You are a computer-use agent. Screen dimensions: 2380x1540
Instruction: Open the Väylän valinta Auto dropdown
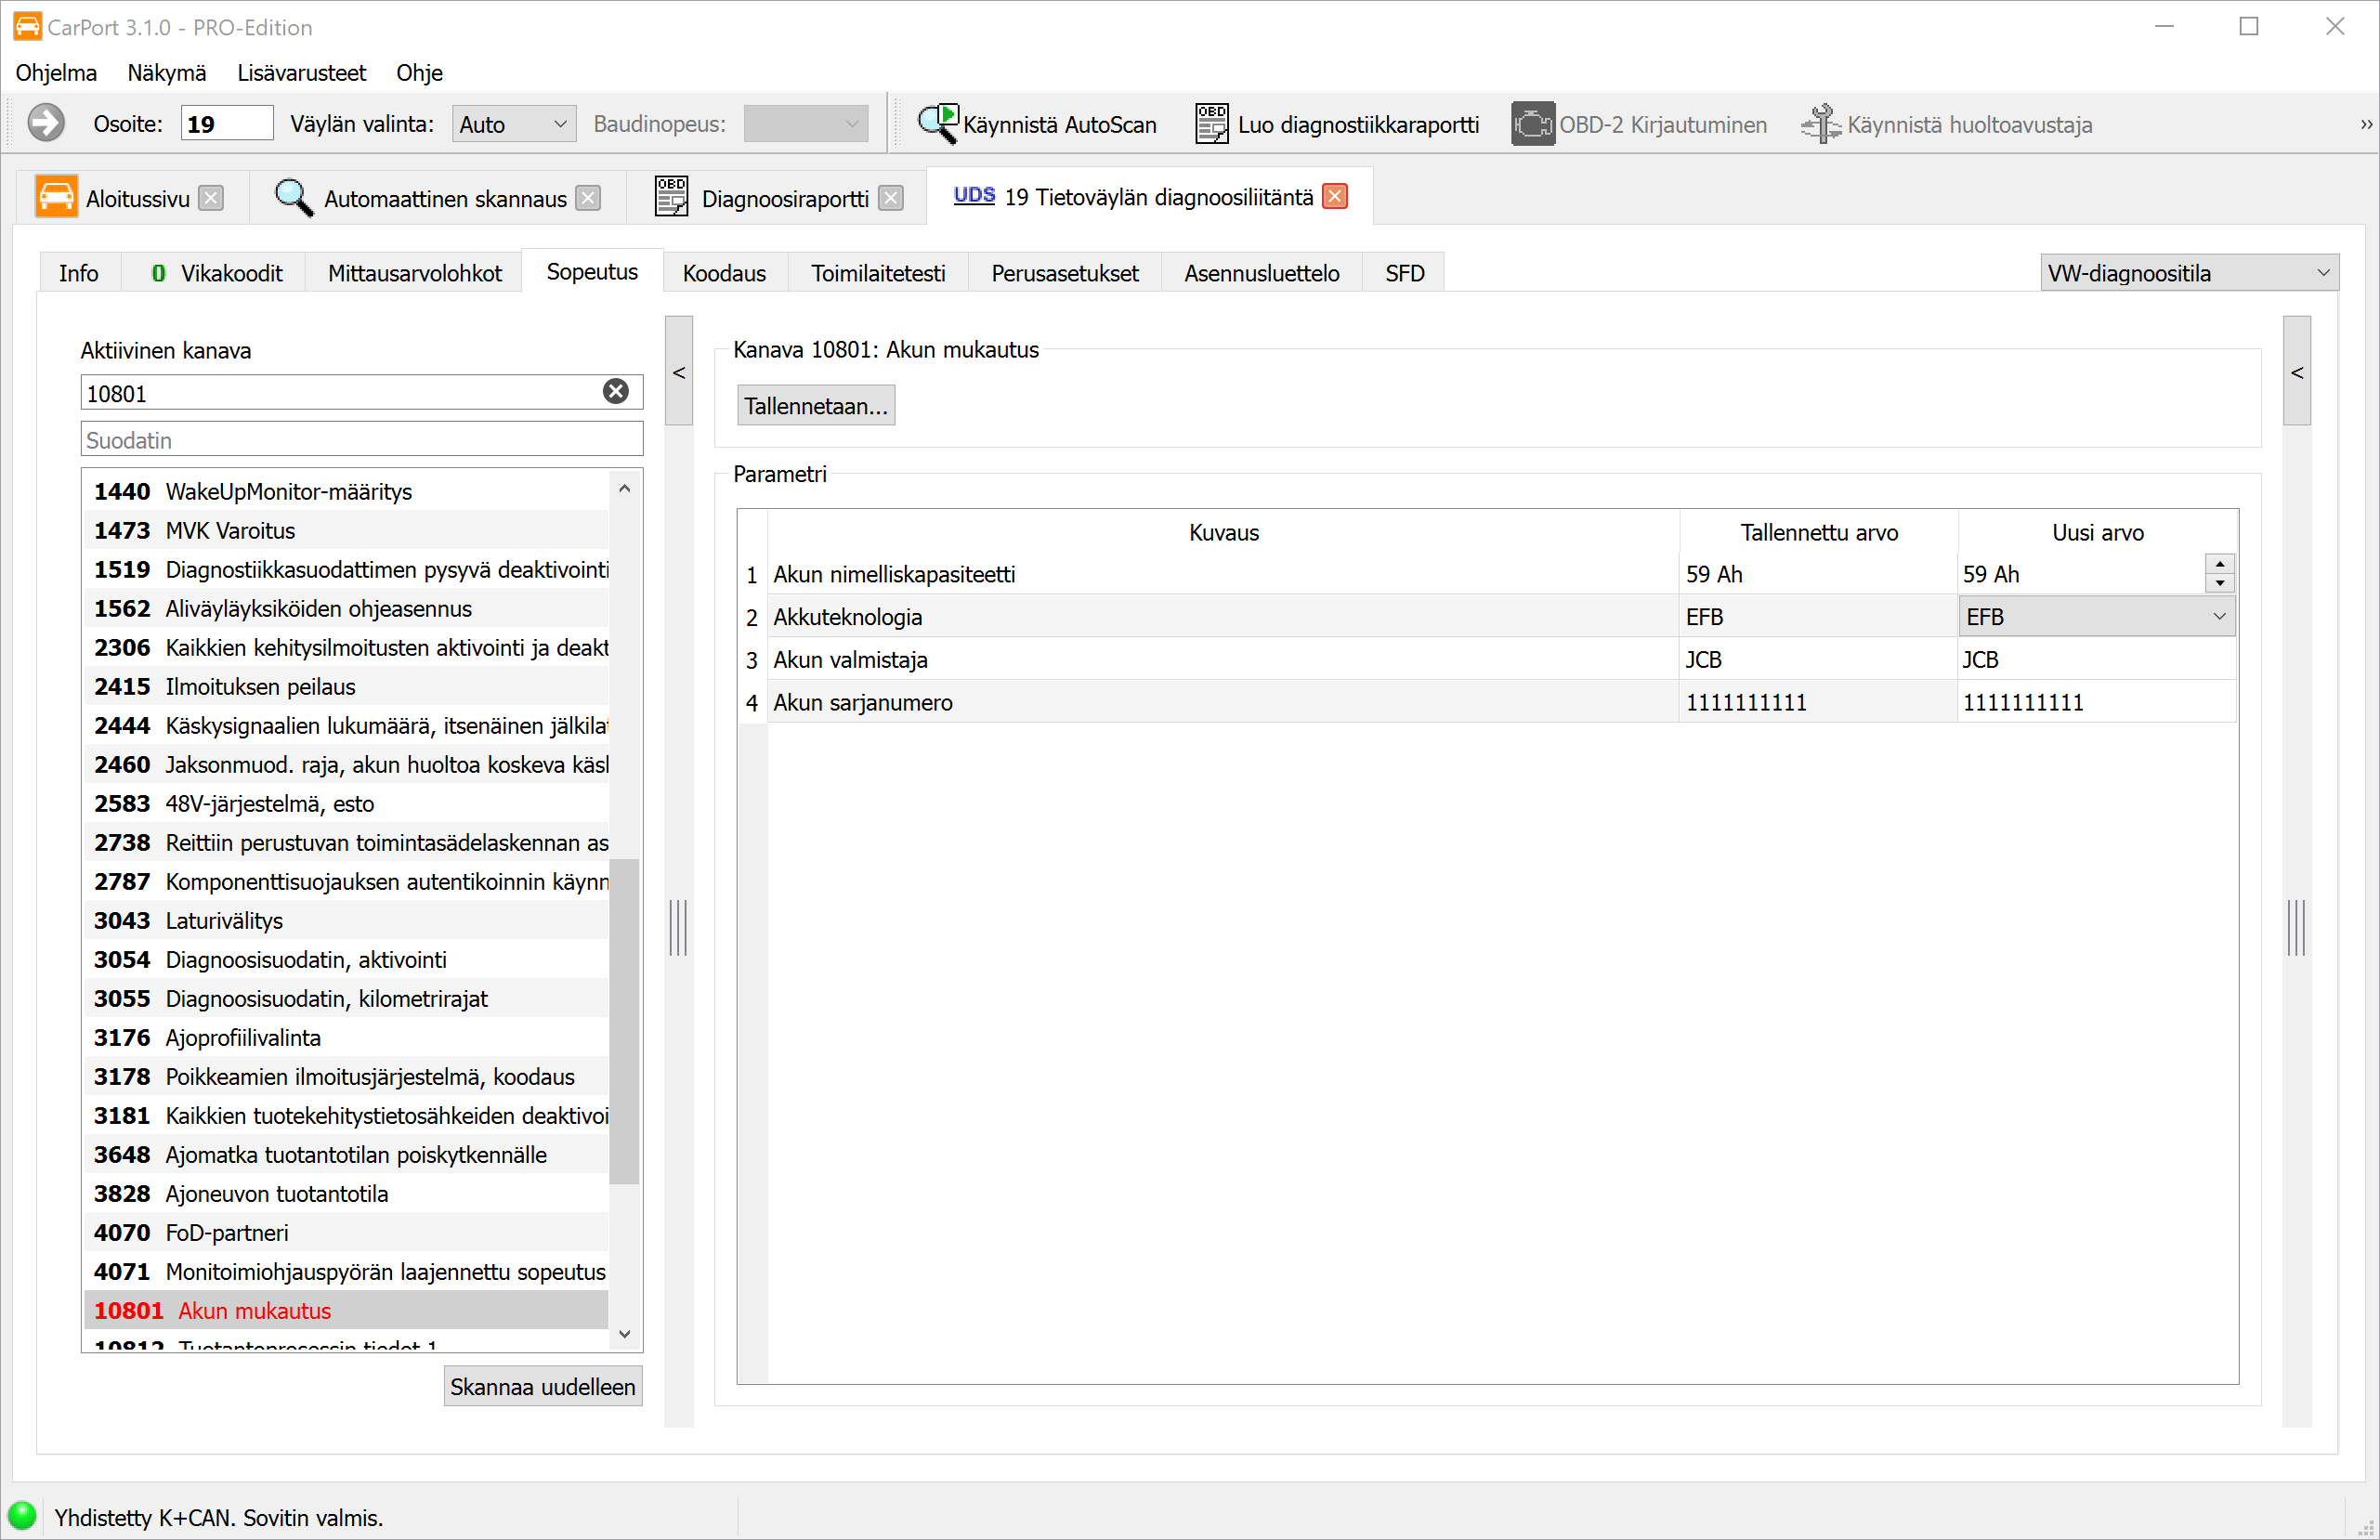point(560,124)
